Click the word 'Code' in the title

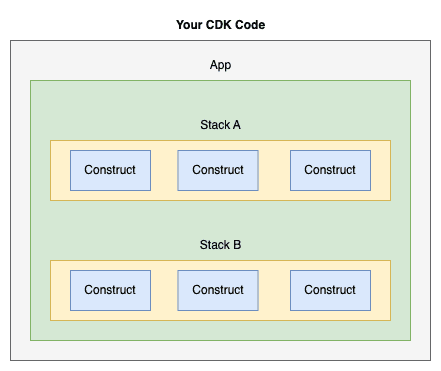pyautogui.click(x=250, y=25)
